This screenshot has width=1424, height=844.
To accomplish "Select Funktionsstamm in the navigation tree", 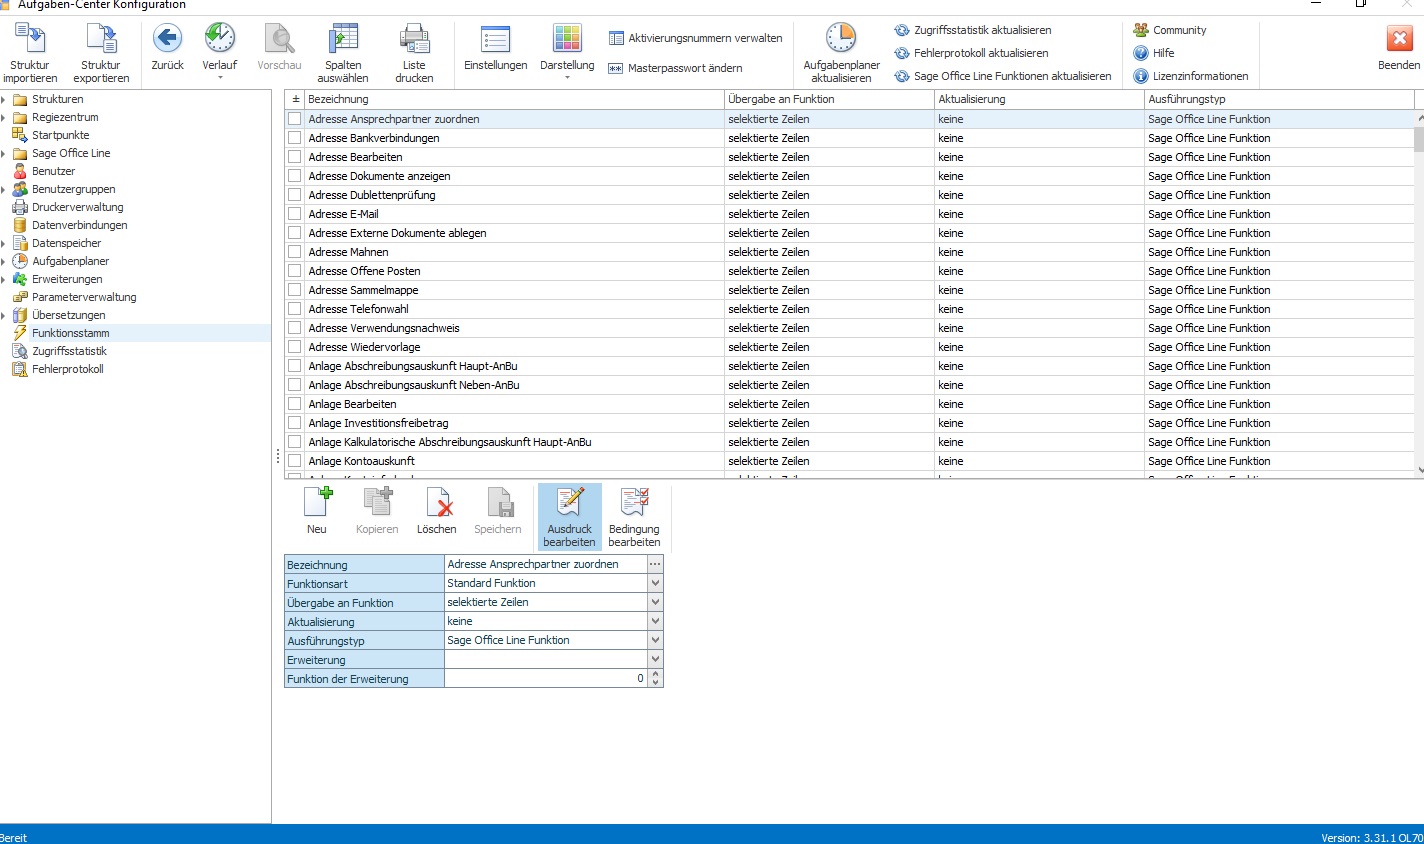I will tap(70, 333).
